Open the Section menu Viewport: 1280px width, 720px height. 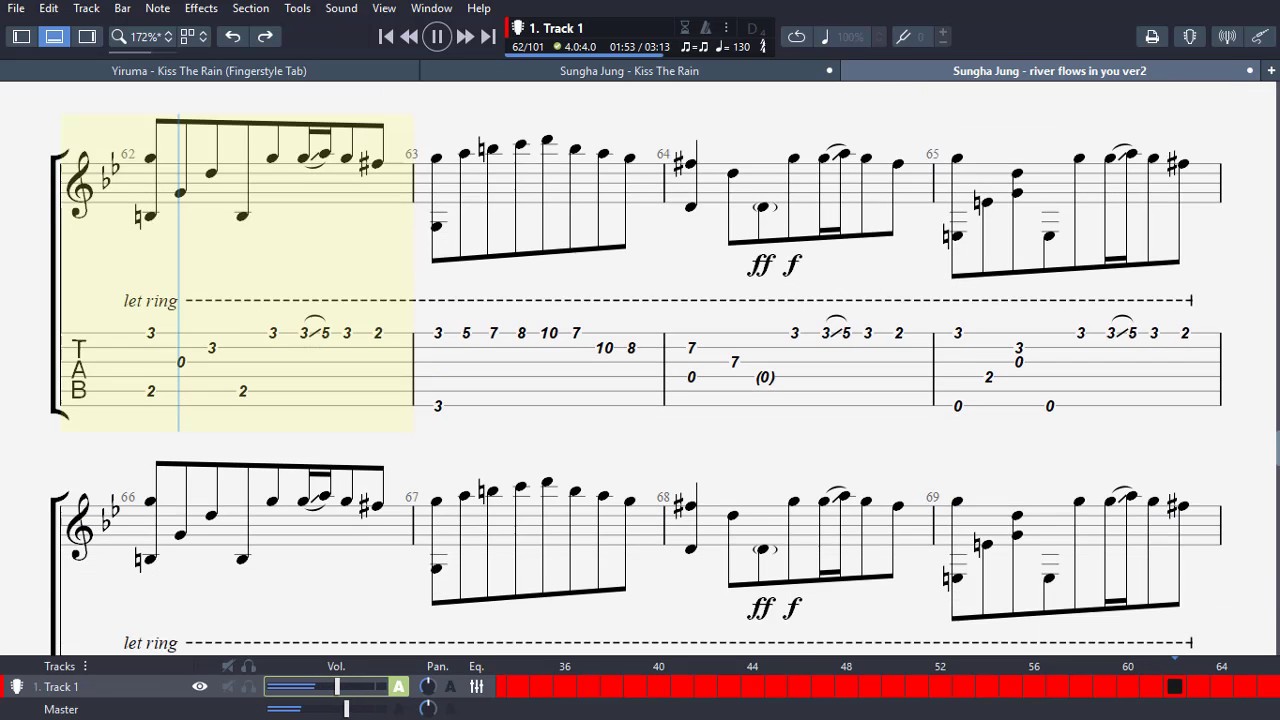pos(251,8)
